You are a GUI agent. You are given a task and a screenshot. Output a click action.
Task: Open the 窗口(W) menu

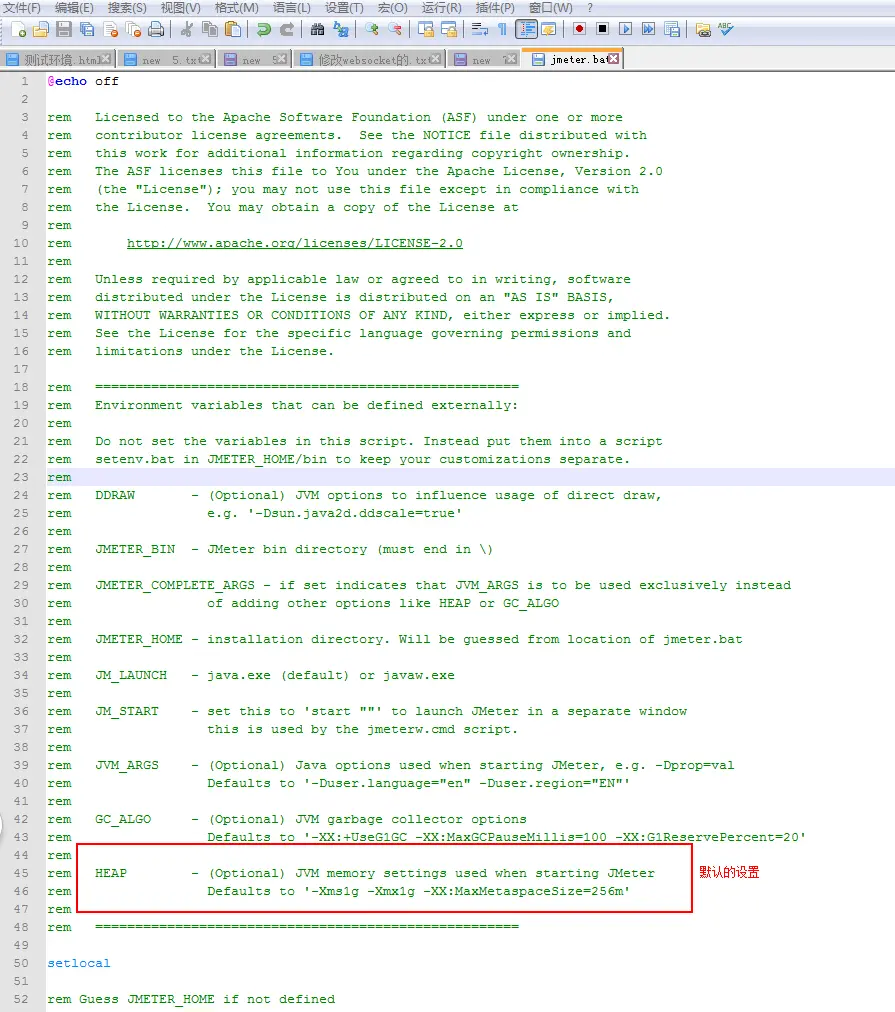[550, 8]
